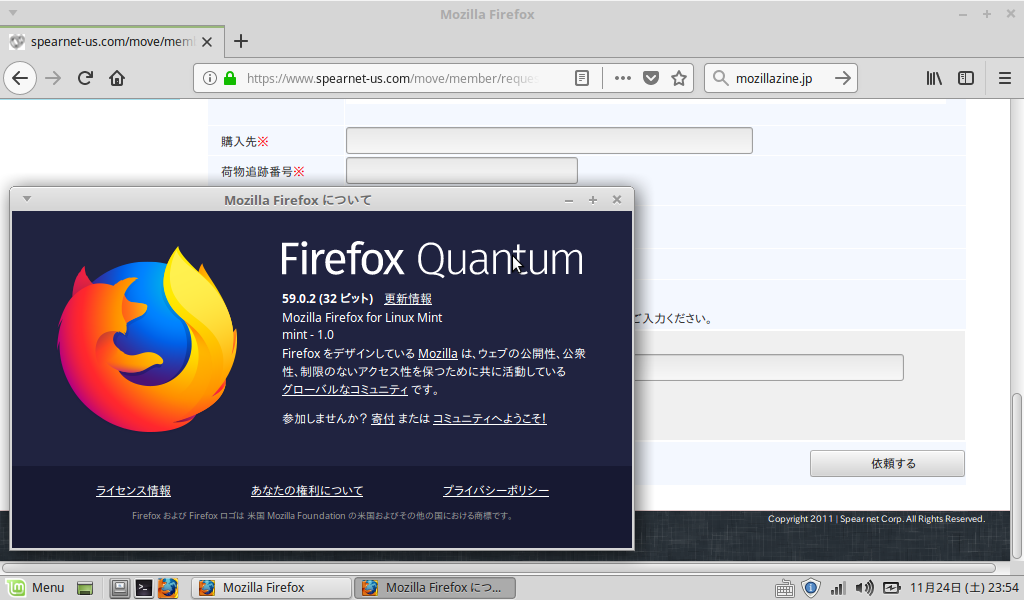
Task: Switch to Mozilla Firefox につ... taskbar window
Action: (x=435, y=588)
